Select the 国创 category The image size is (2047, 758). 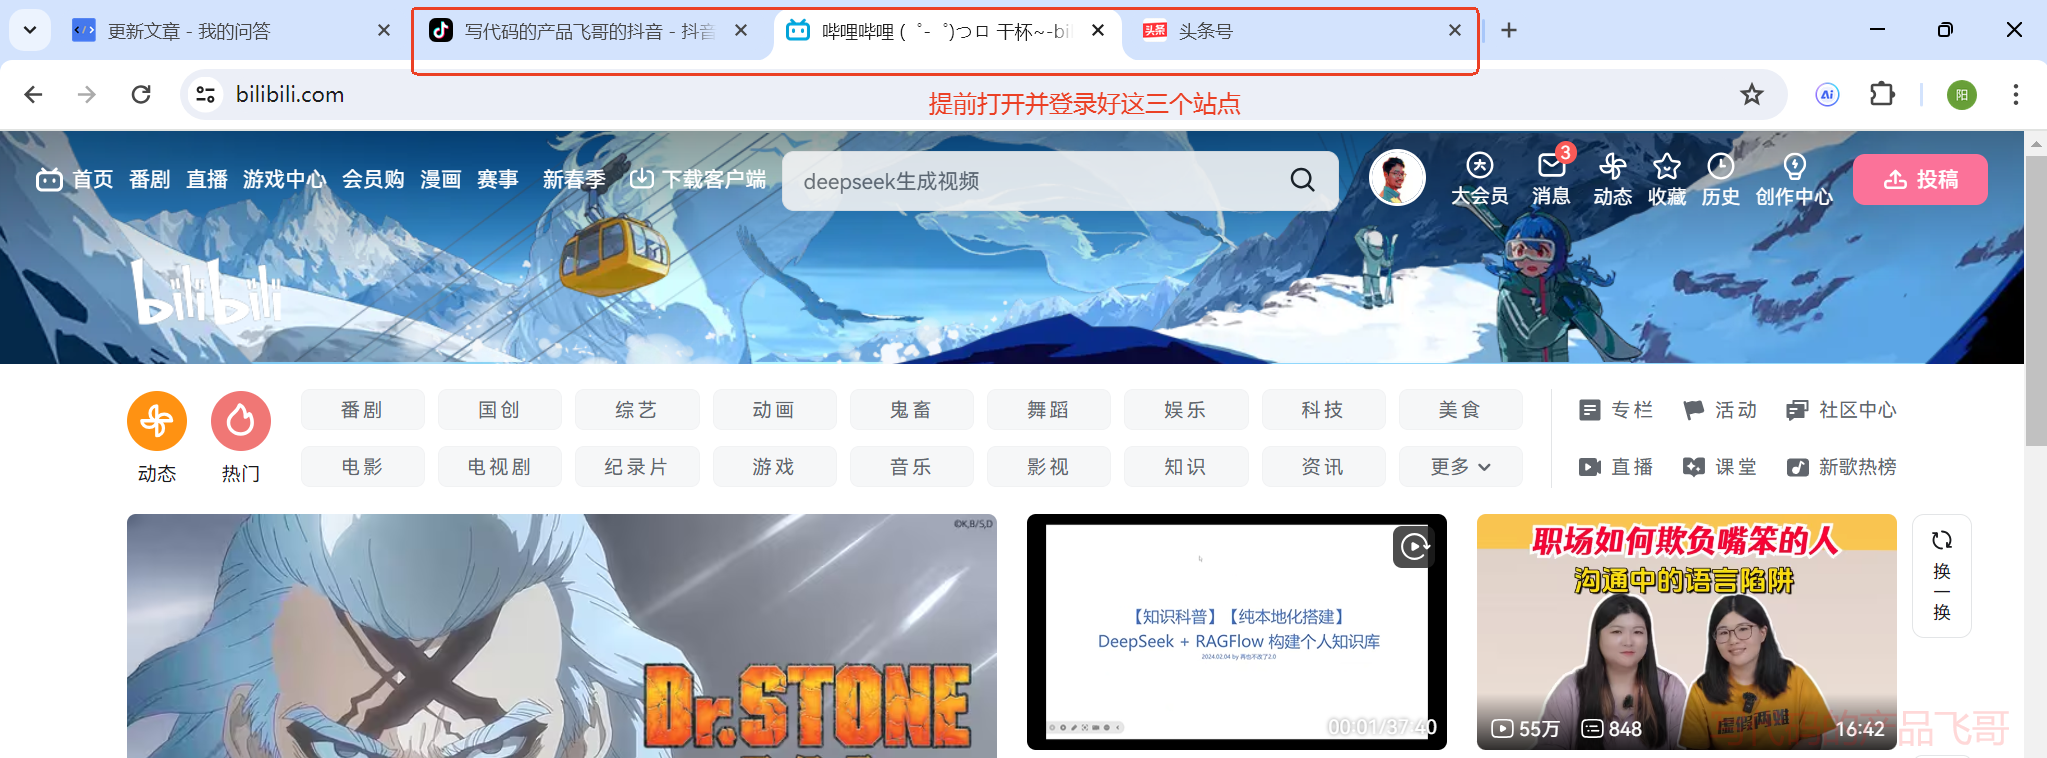tap(499, 410)
